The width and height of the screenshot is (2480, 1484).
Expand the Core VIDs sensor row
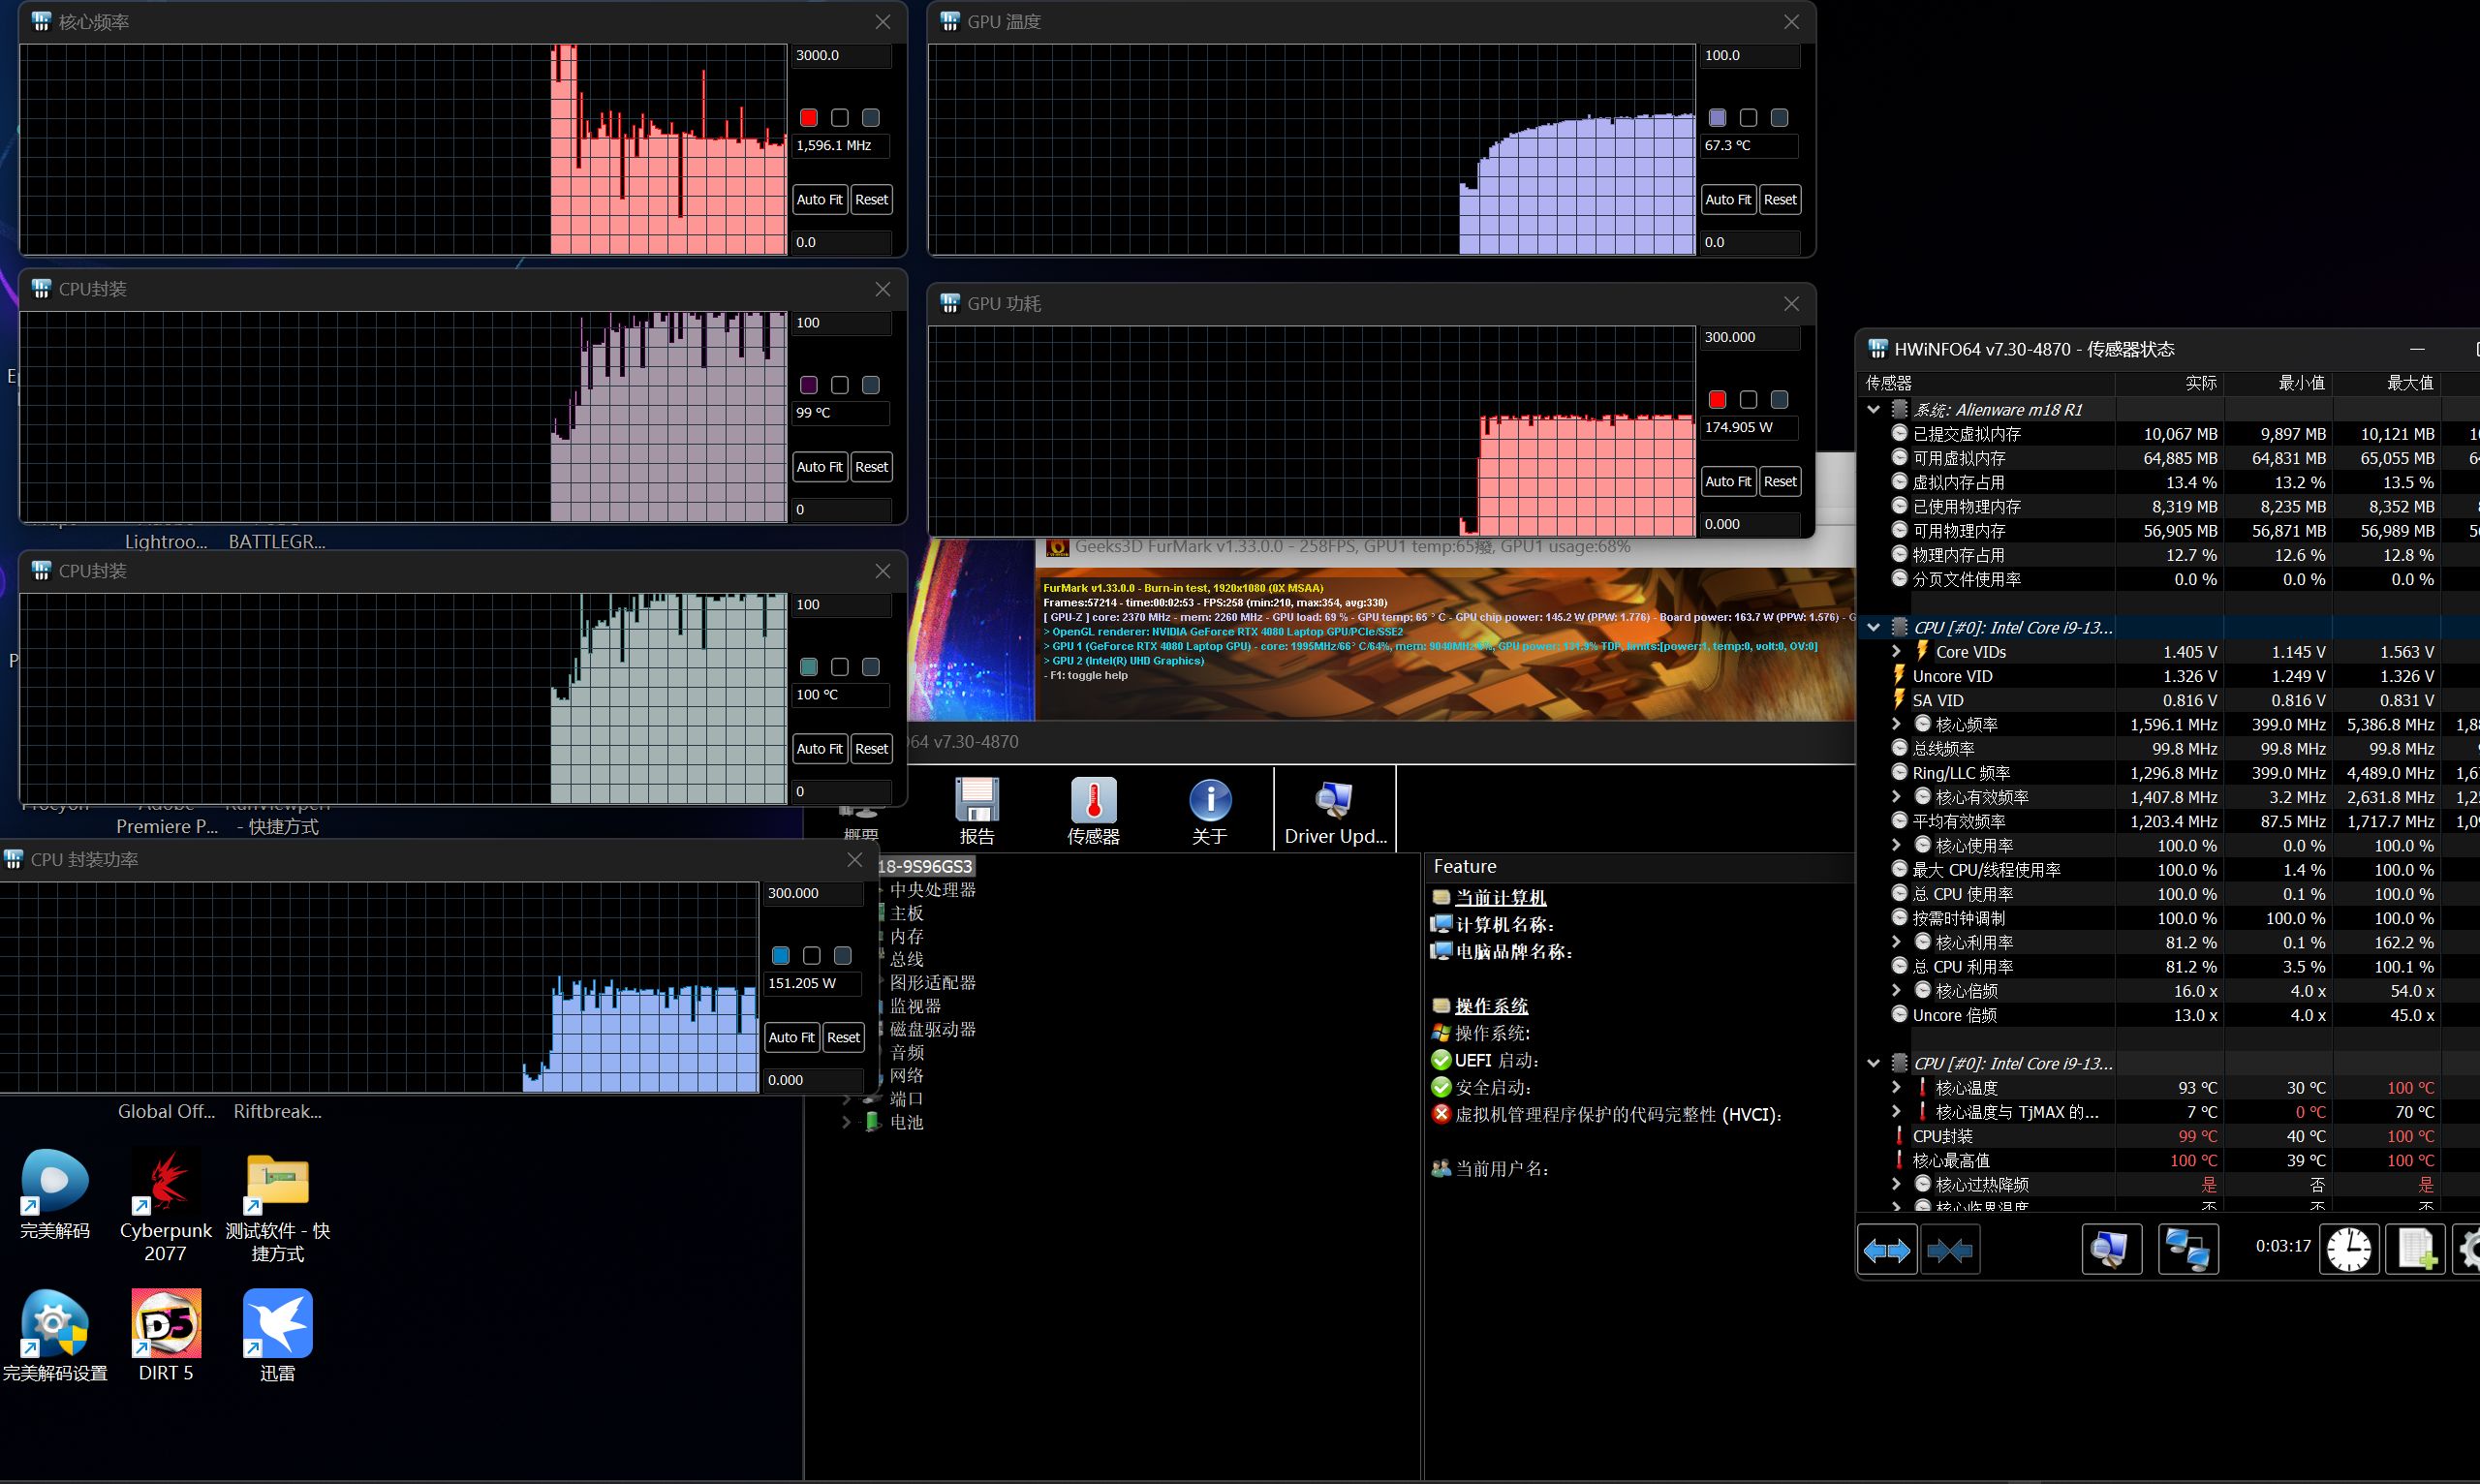click(1896, 651)
